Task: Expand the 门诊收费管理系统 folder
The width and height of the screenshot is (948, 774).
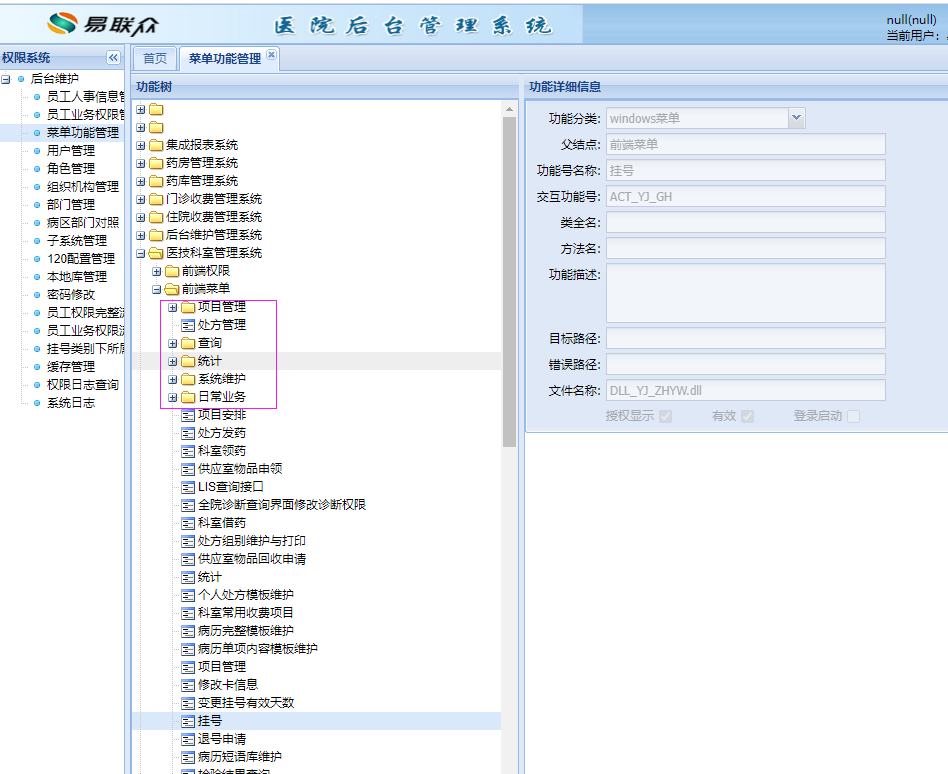Action: point(140,200)
